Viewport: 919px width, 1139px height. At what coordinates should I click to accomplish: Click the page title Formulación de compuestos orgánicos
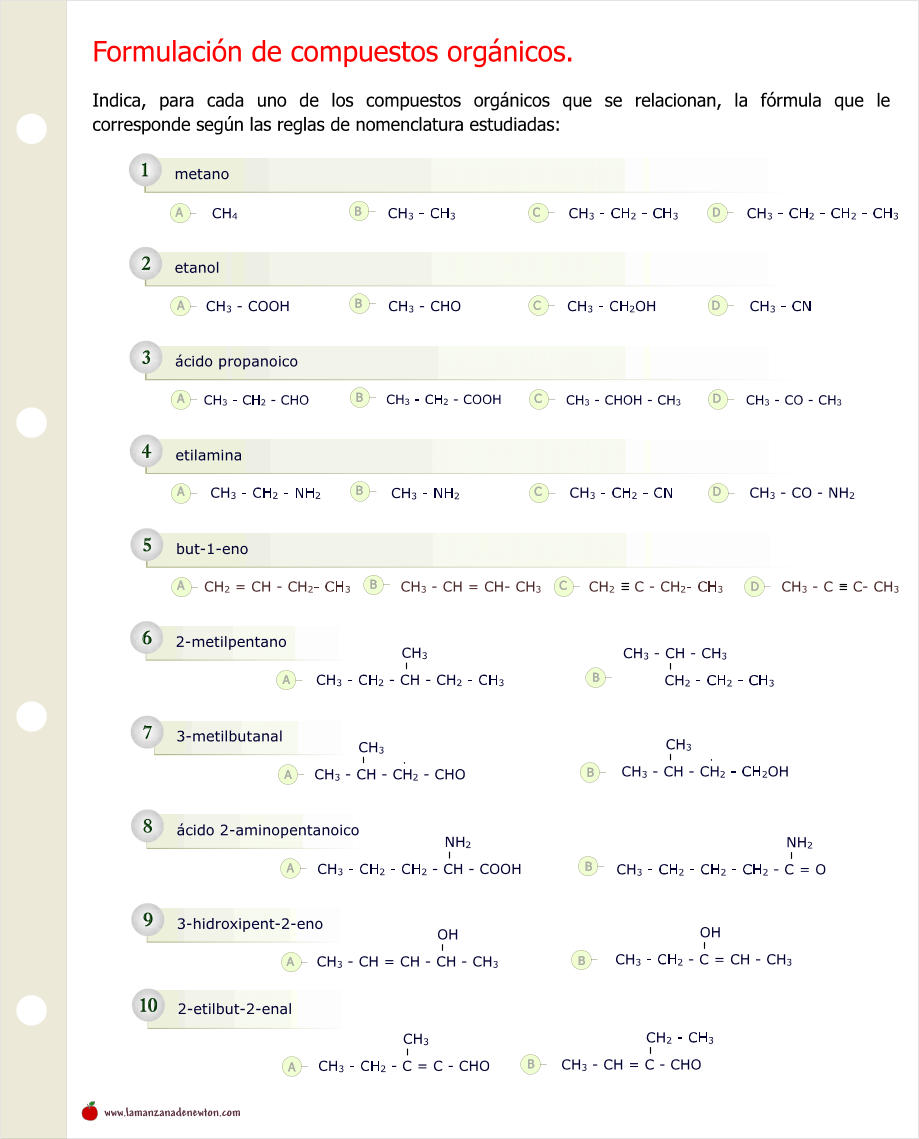click(x=332, y=52)
